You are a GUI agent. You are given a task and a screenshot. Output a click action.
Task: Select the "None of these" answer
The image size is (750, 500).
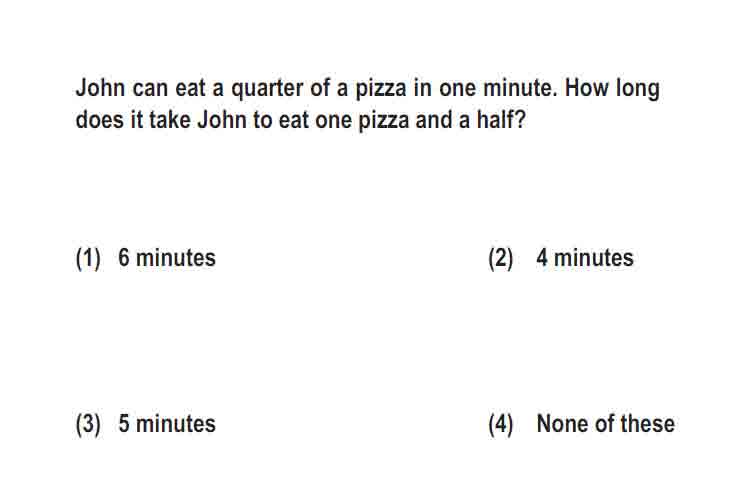(x=605, y=424)
